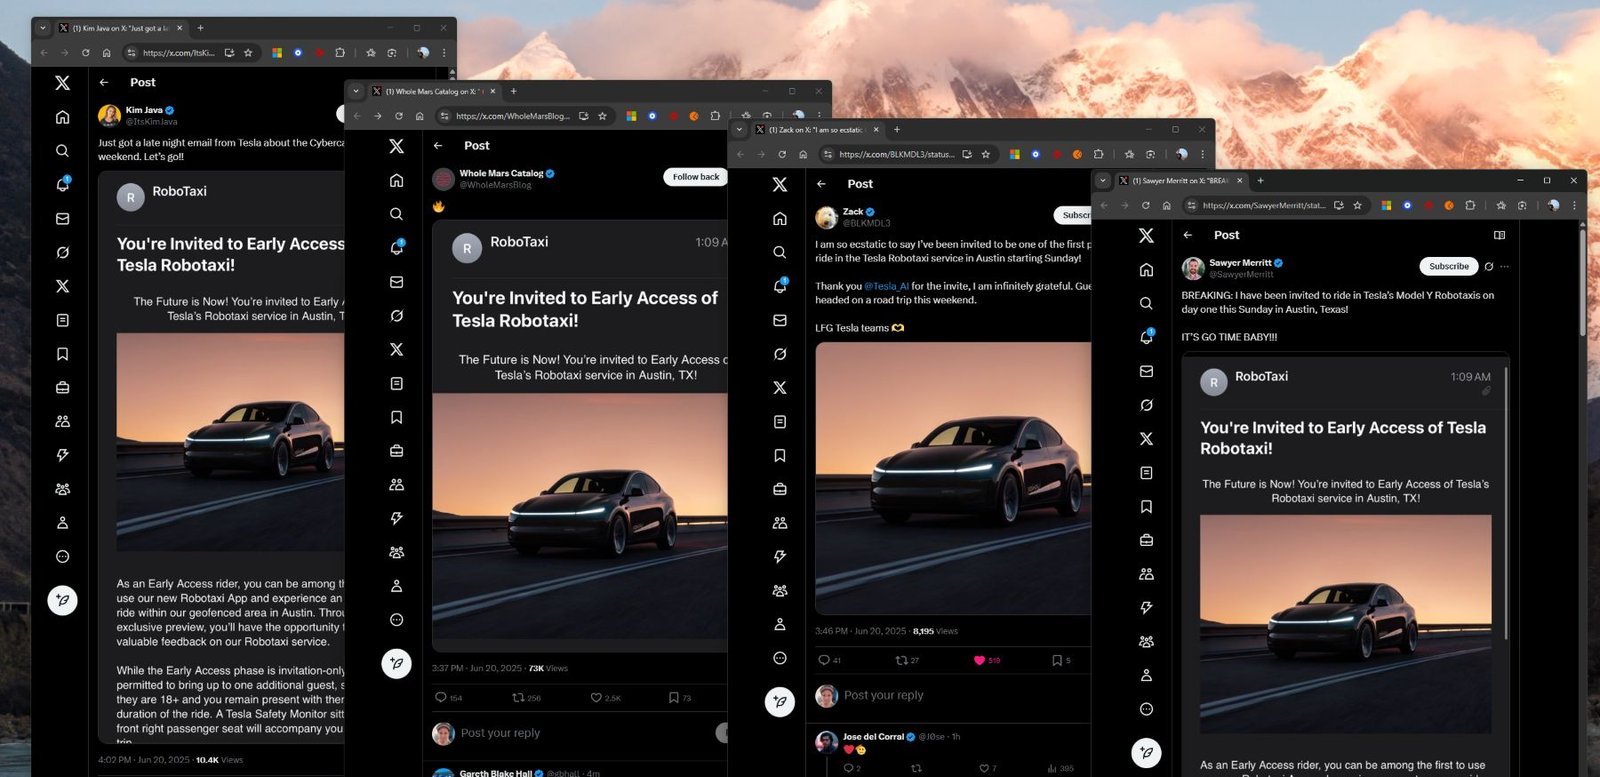Click the compose Post button in Sawyer Merritt window
Image resolution: width=1600 pixels, height=777 pixels.
pyautogui.click(x=1146, y=752)
